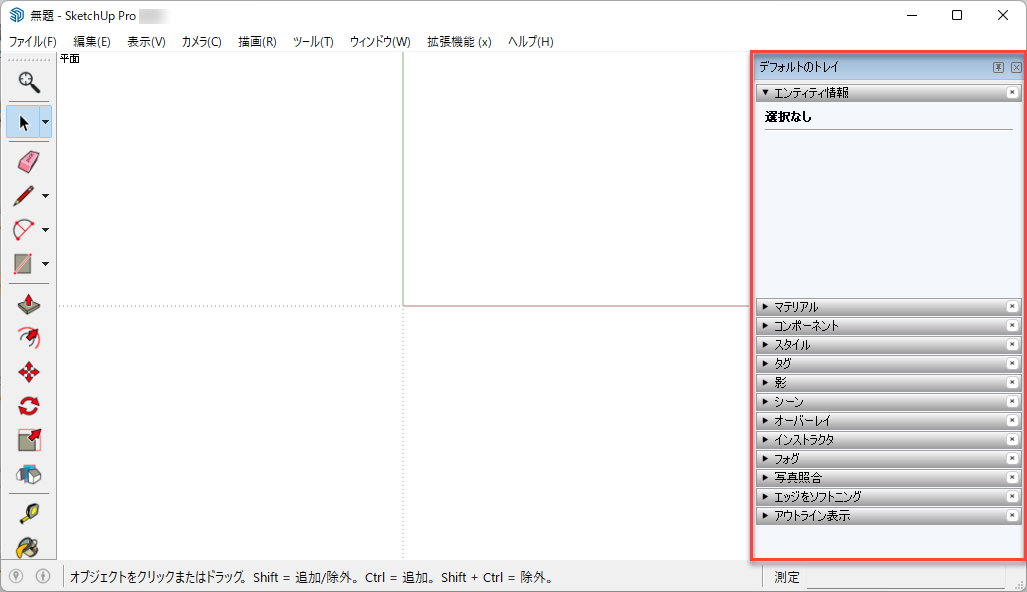Open dropdown arrow beside Arc tool

(x=46, y=230)
